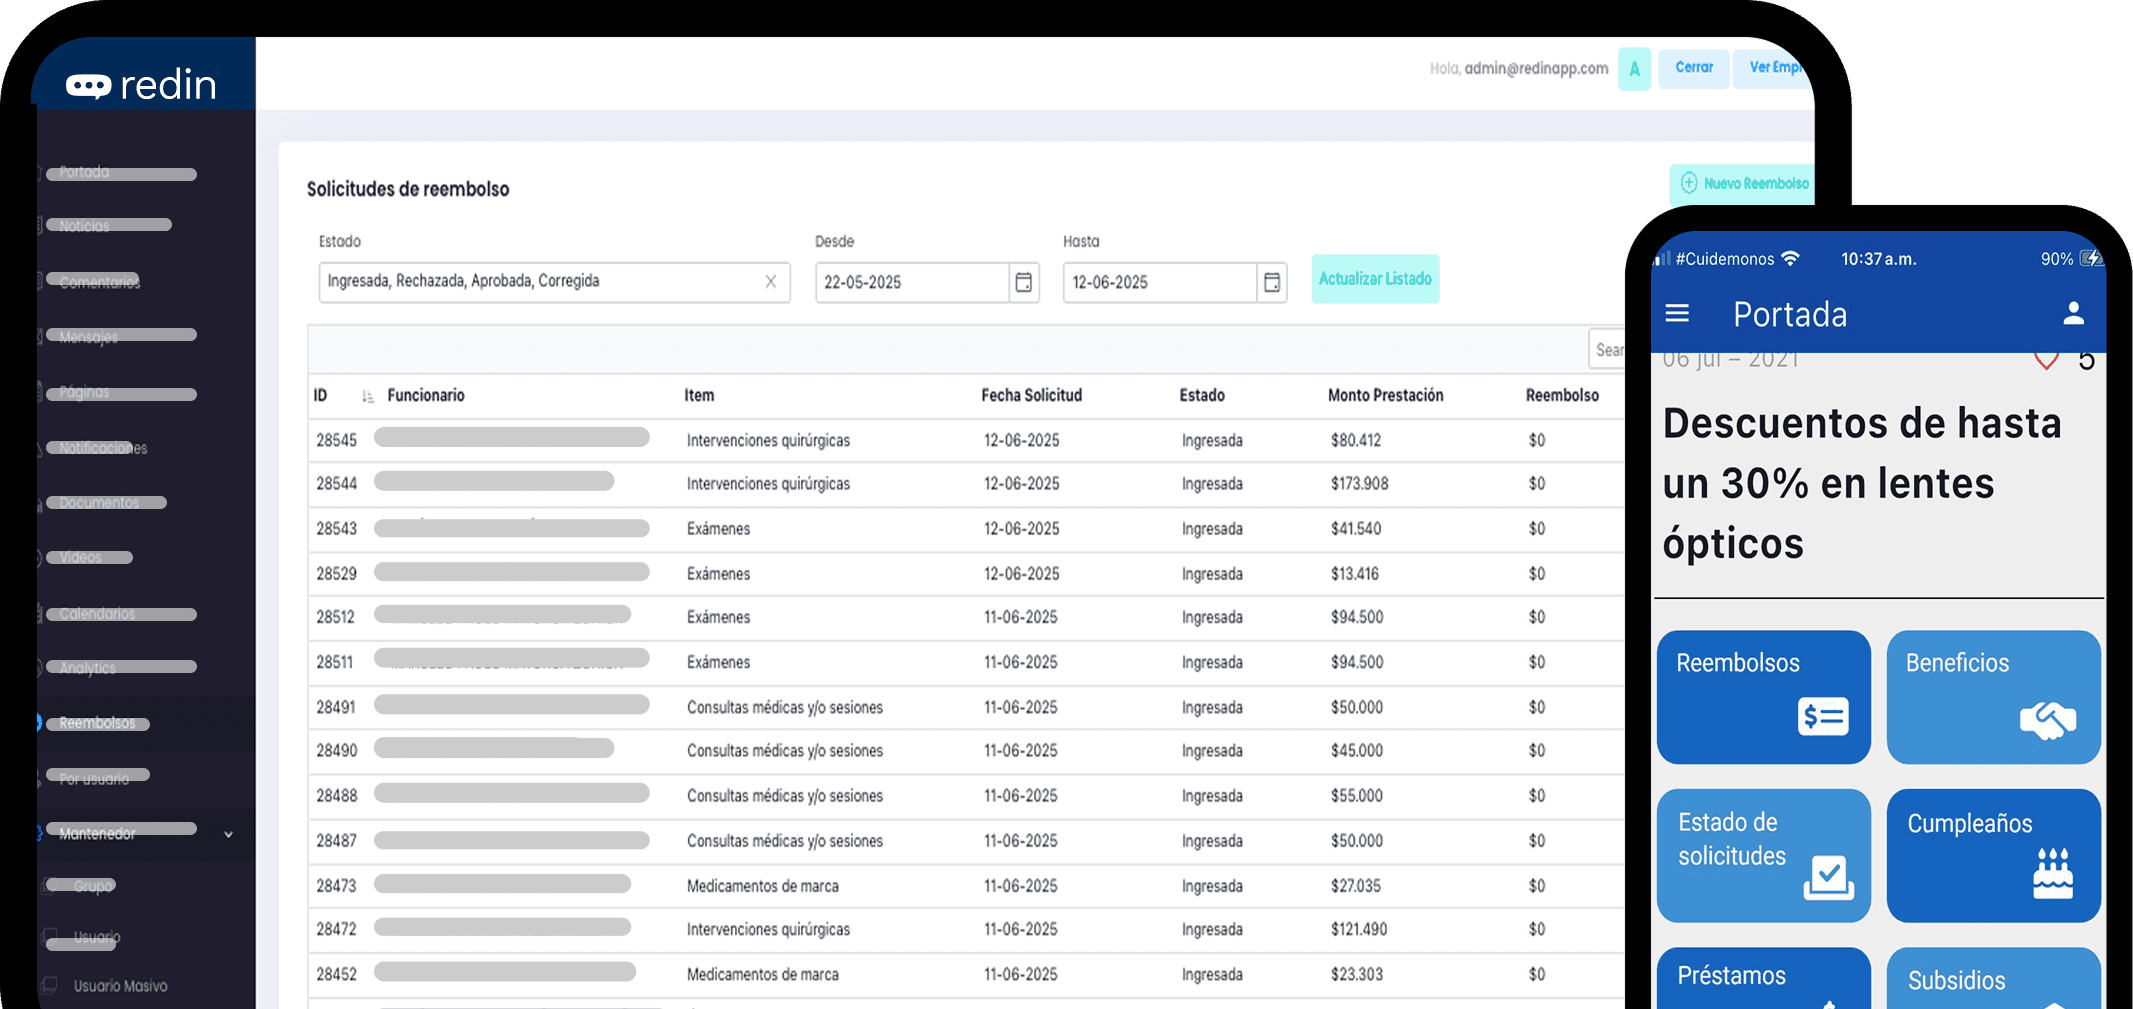The height and width of the screenshot is (1009, 2133).
Task: Click amount $173.908 in the table
Action: [1359, 484]
